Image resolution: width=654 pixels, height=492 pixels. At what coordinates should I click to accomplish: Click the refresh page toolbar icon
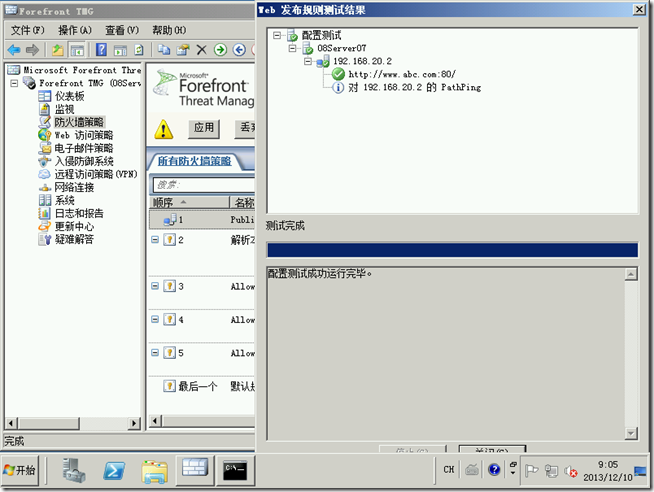[x=138, y=50]
